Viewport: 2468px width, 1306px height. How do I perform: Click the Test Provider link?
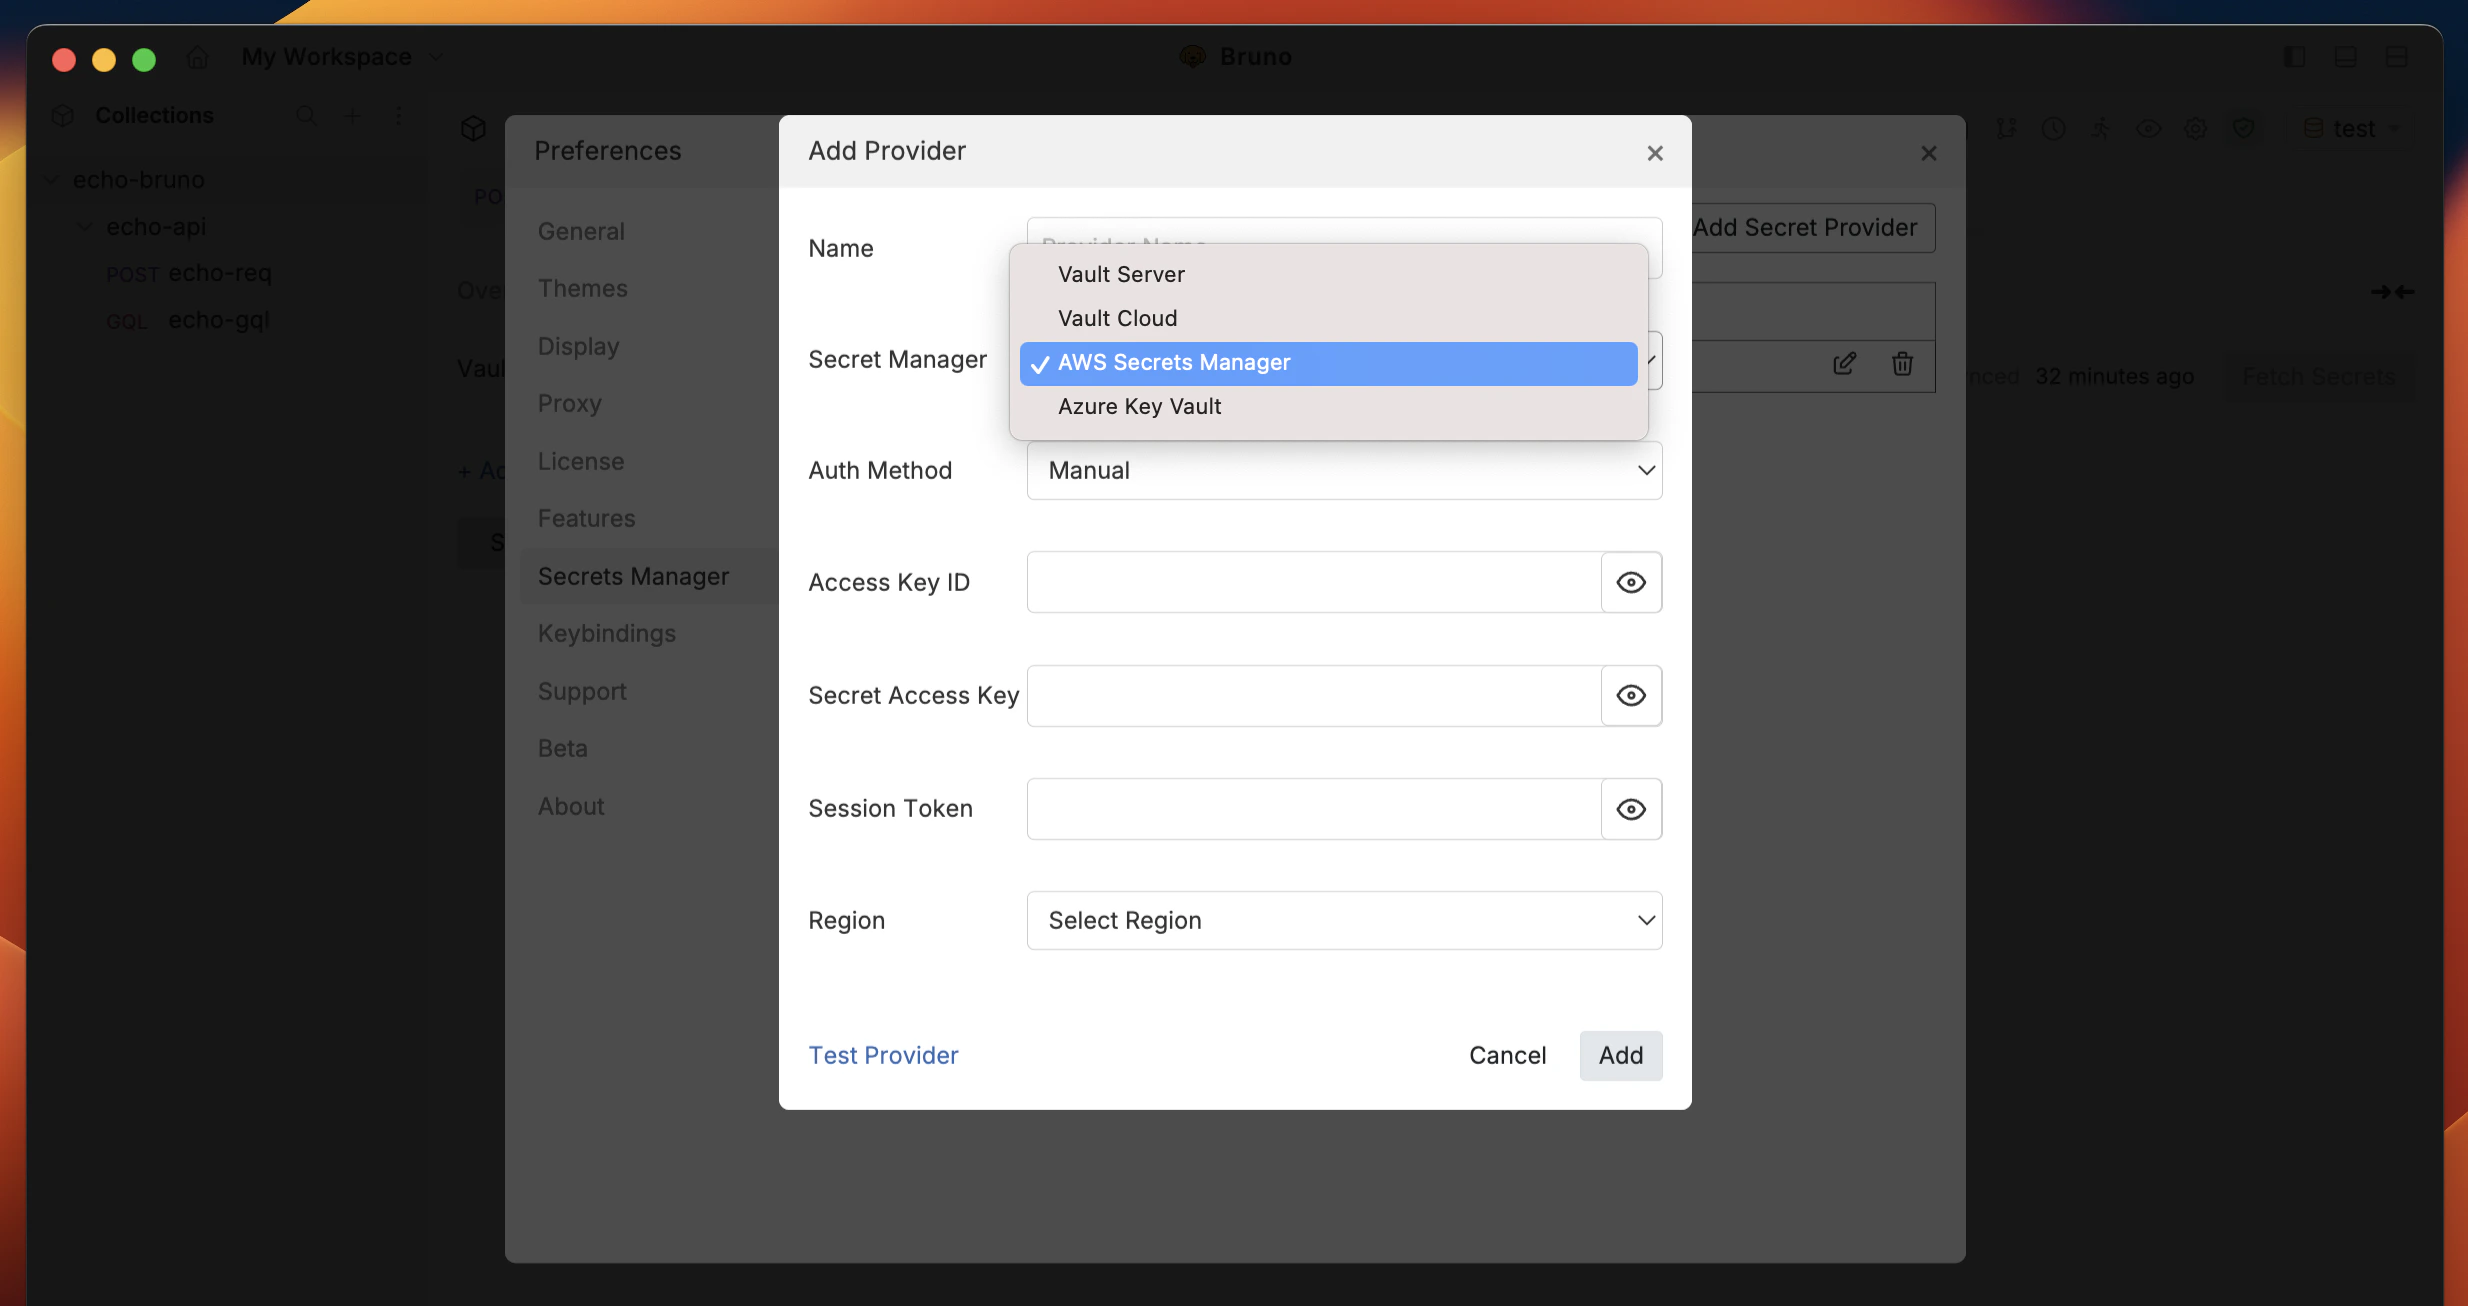pyautogui.click(x=883, y=1055)
